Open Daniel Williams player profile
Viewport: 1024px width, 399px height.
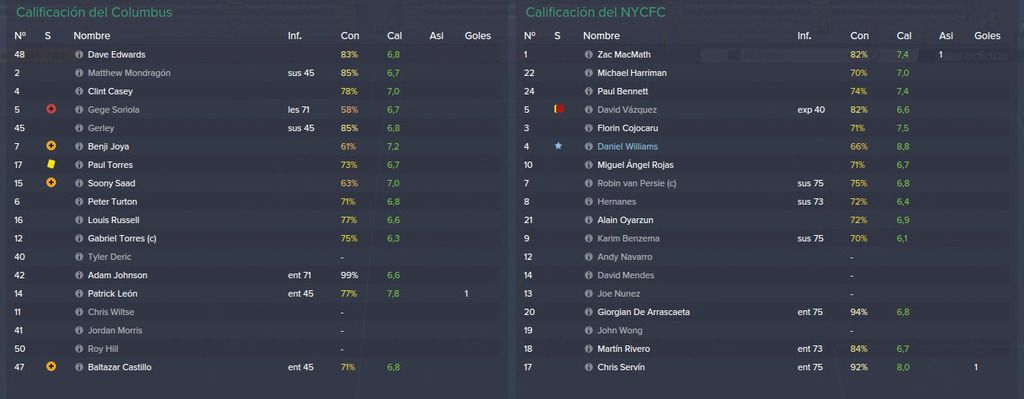[x=628, y=146]
